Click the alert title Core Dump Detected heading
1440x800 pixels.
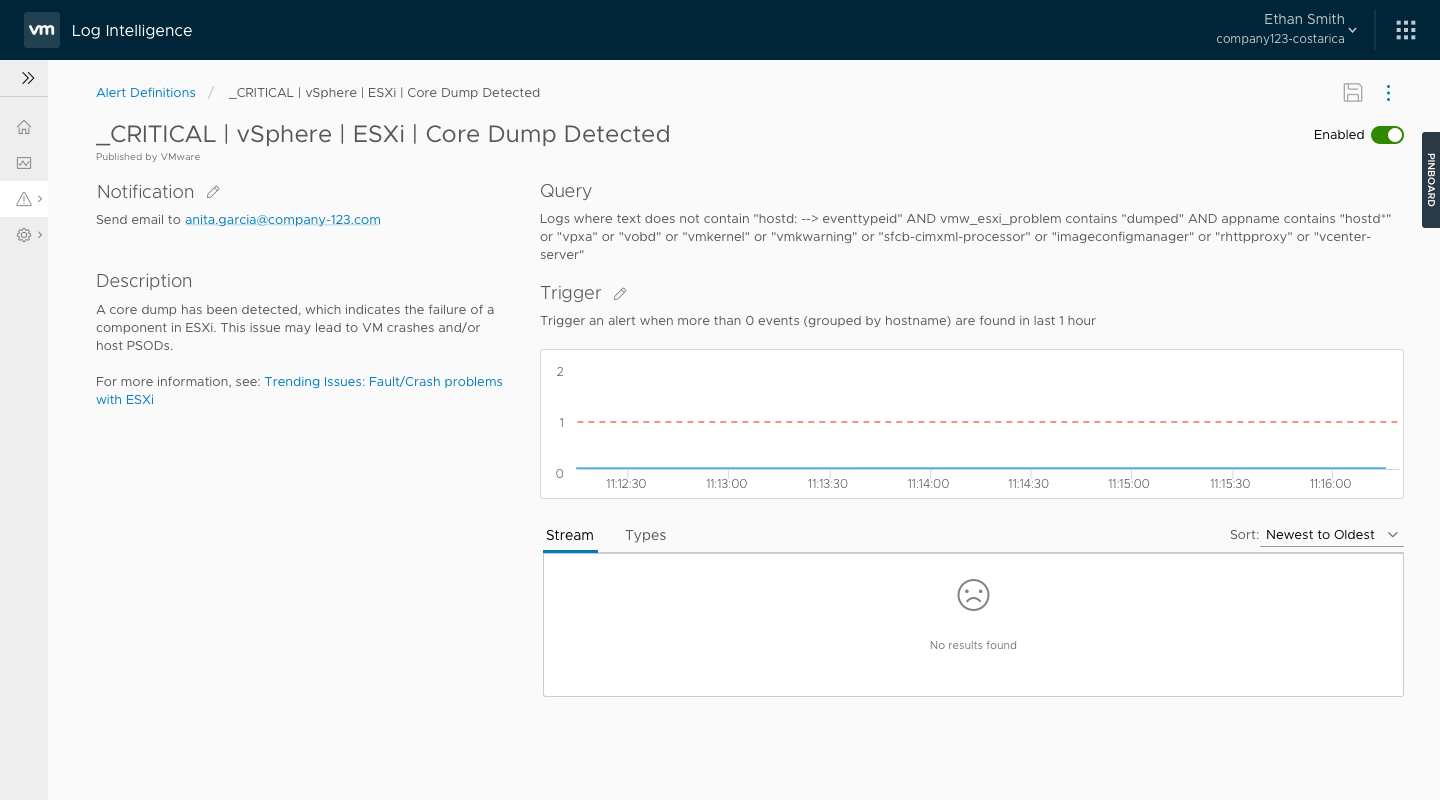(x=383, y=134)
